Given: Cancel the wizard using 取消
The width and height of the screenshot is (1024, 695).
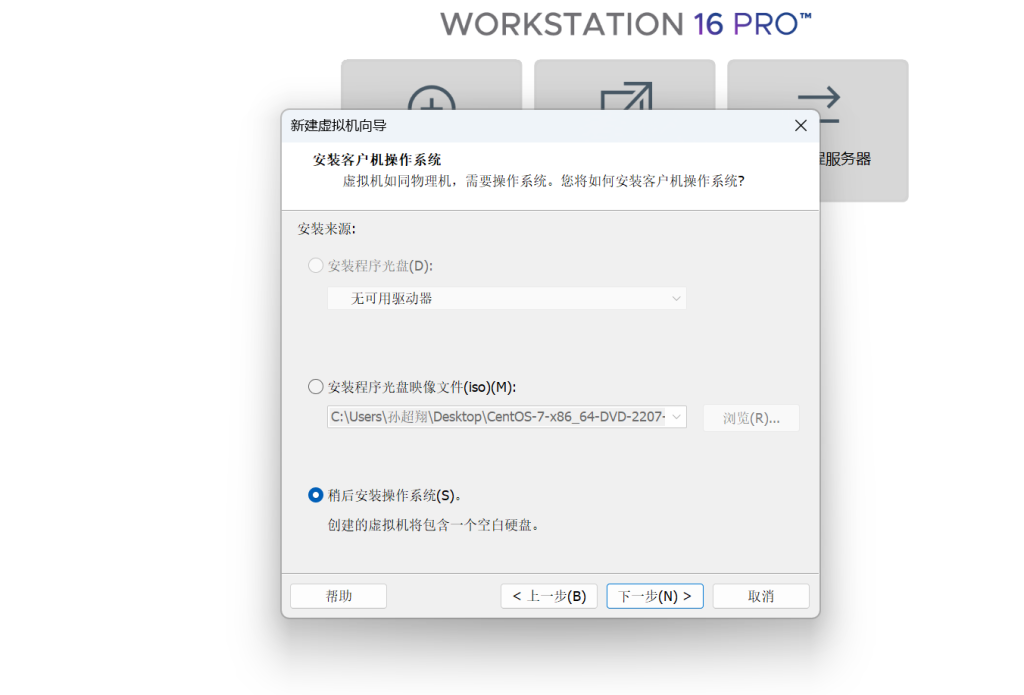Looking at the screenshot, I should click(x=761, y=596).
